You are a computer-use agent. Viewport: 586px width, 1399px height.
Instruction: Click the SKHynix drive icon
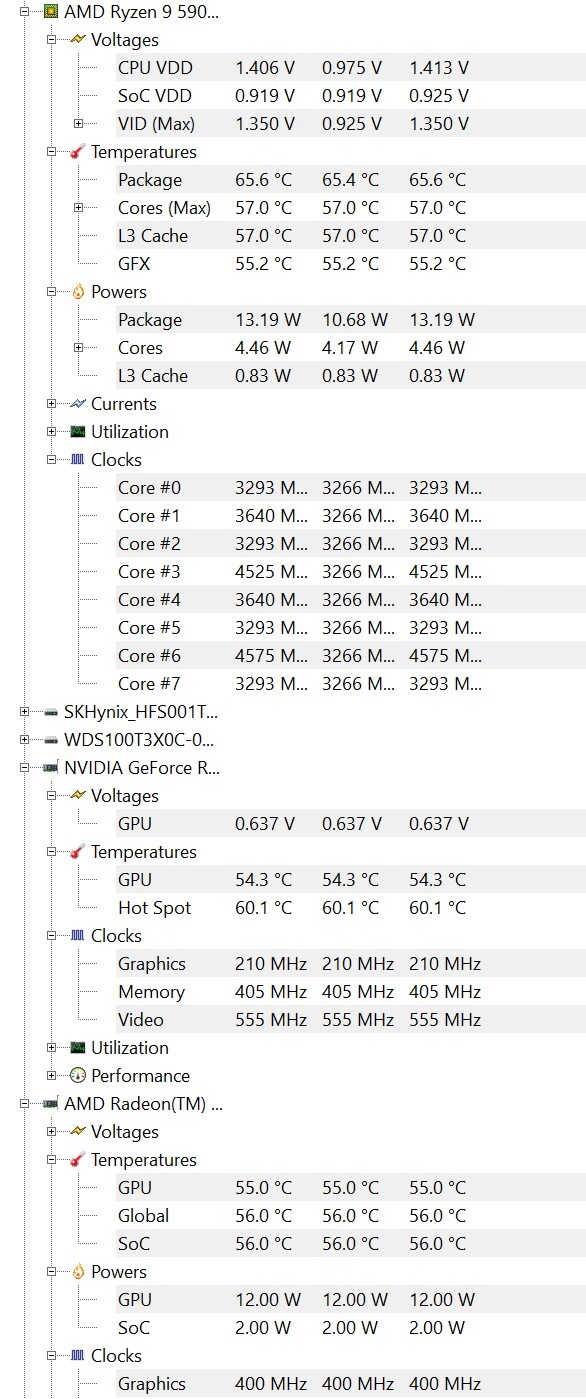[50, 712]
